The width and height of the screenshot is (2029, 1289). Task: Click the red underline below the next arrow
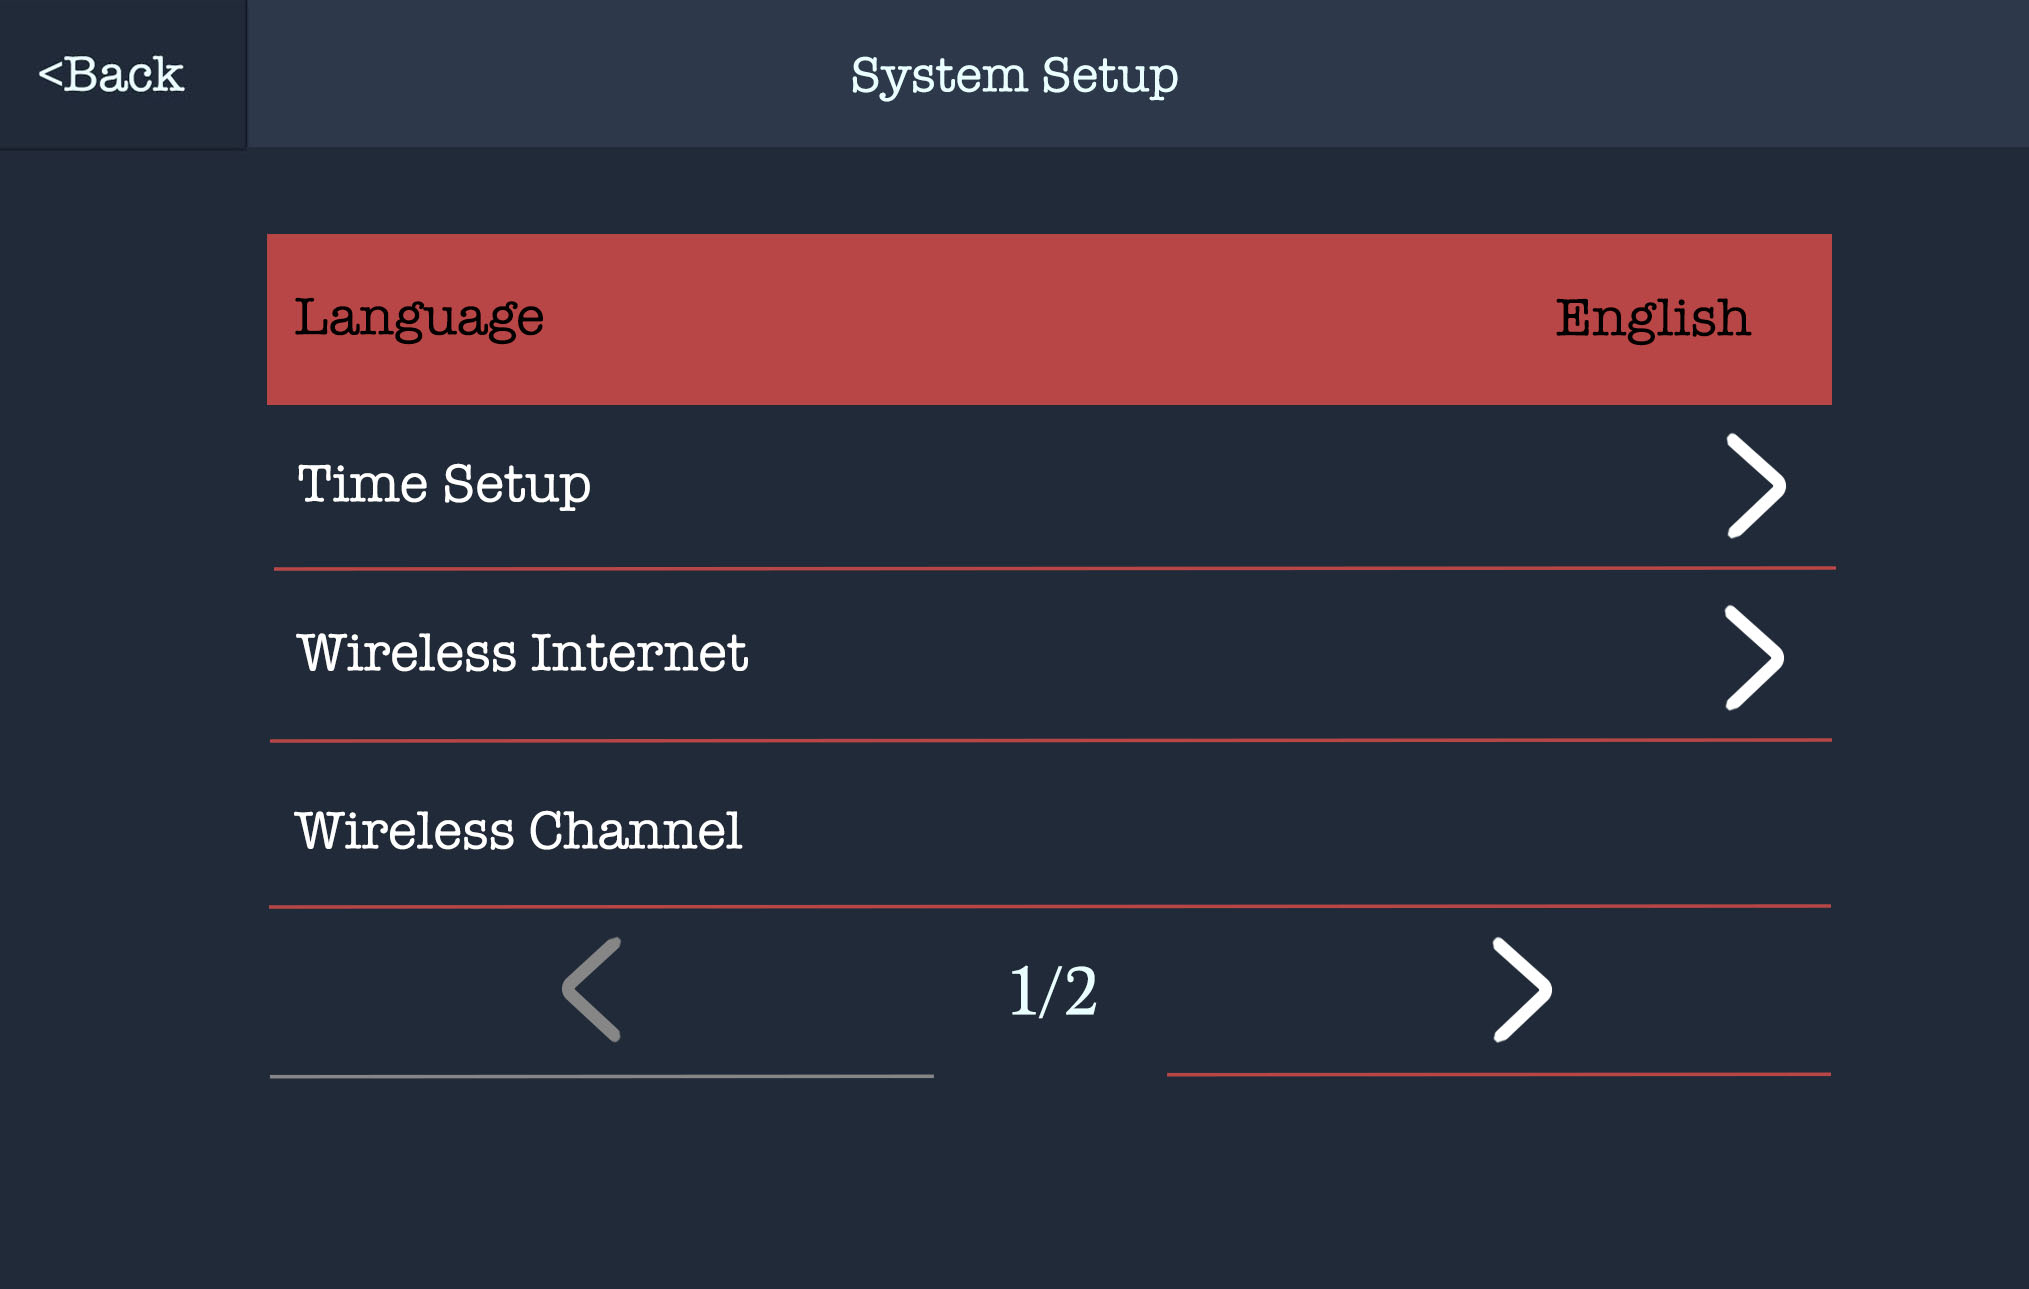tap(1498, 1074)
